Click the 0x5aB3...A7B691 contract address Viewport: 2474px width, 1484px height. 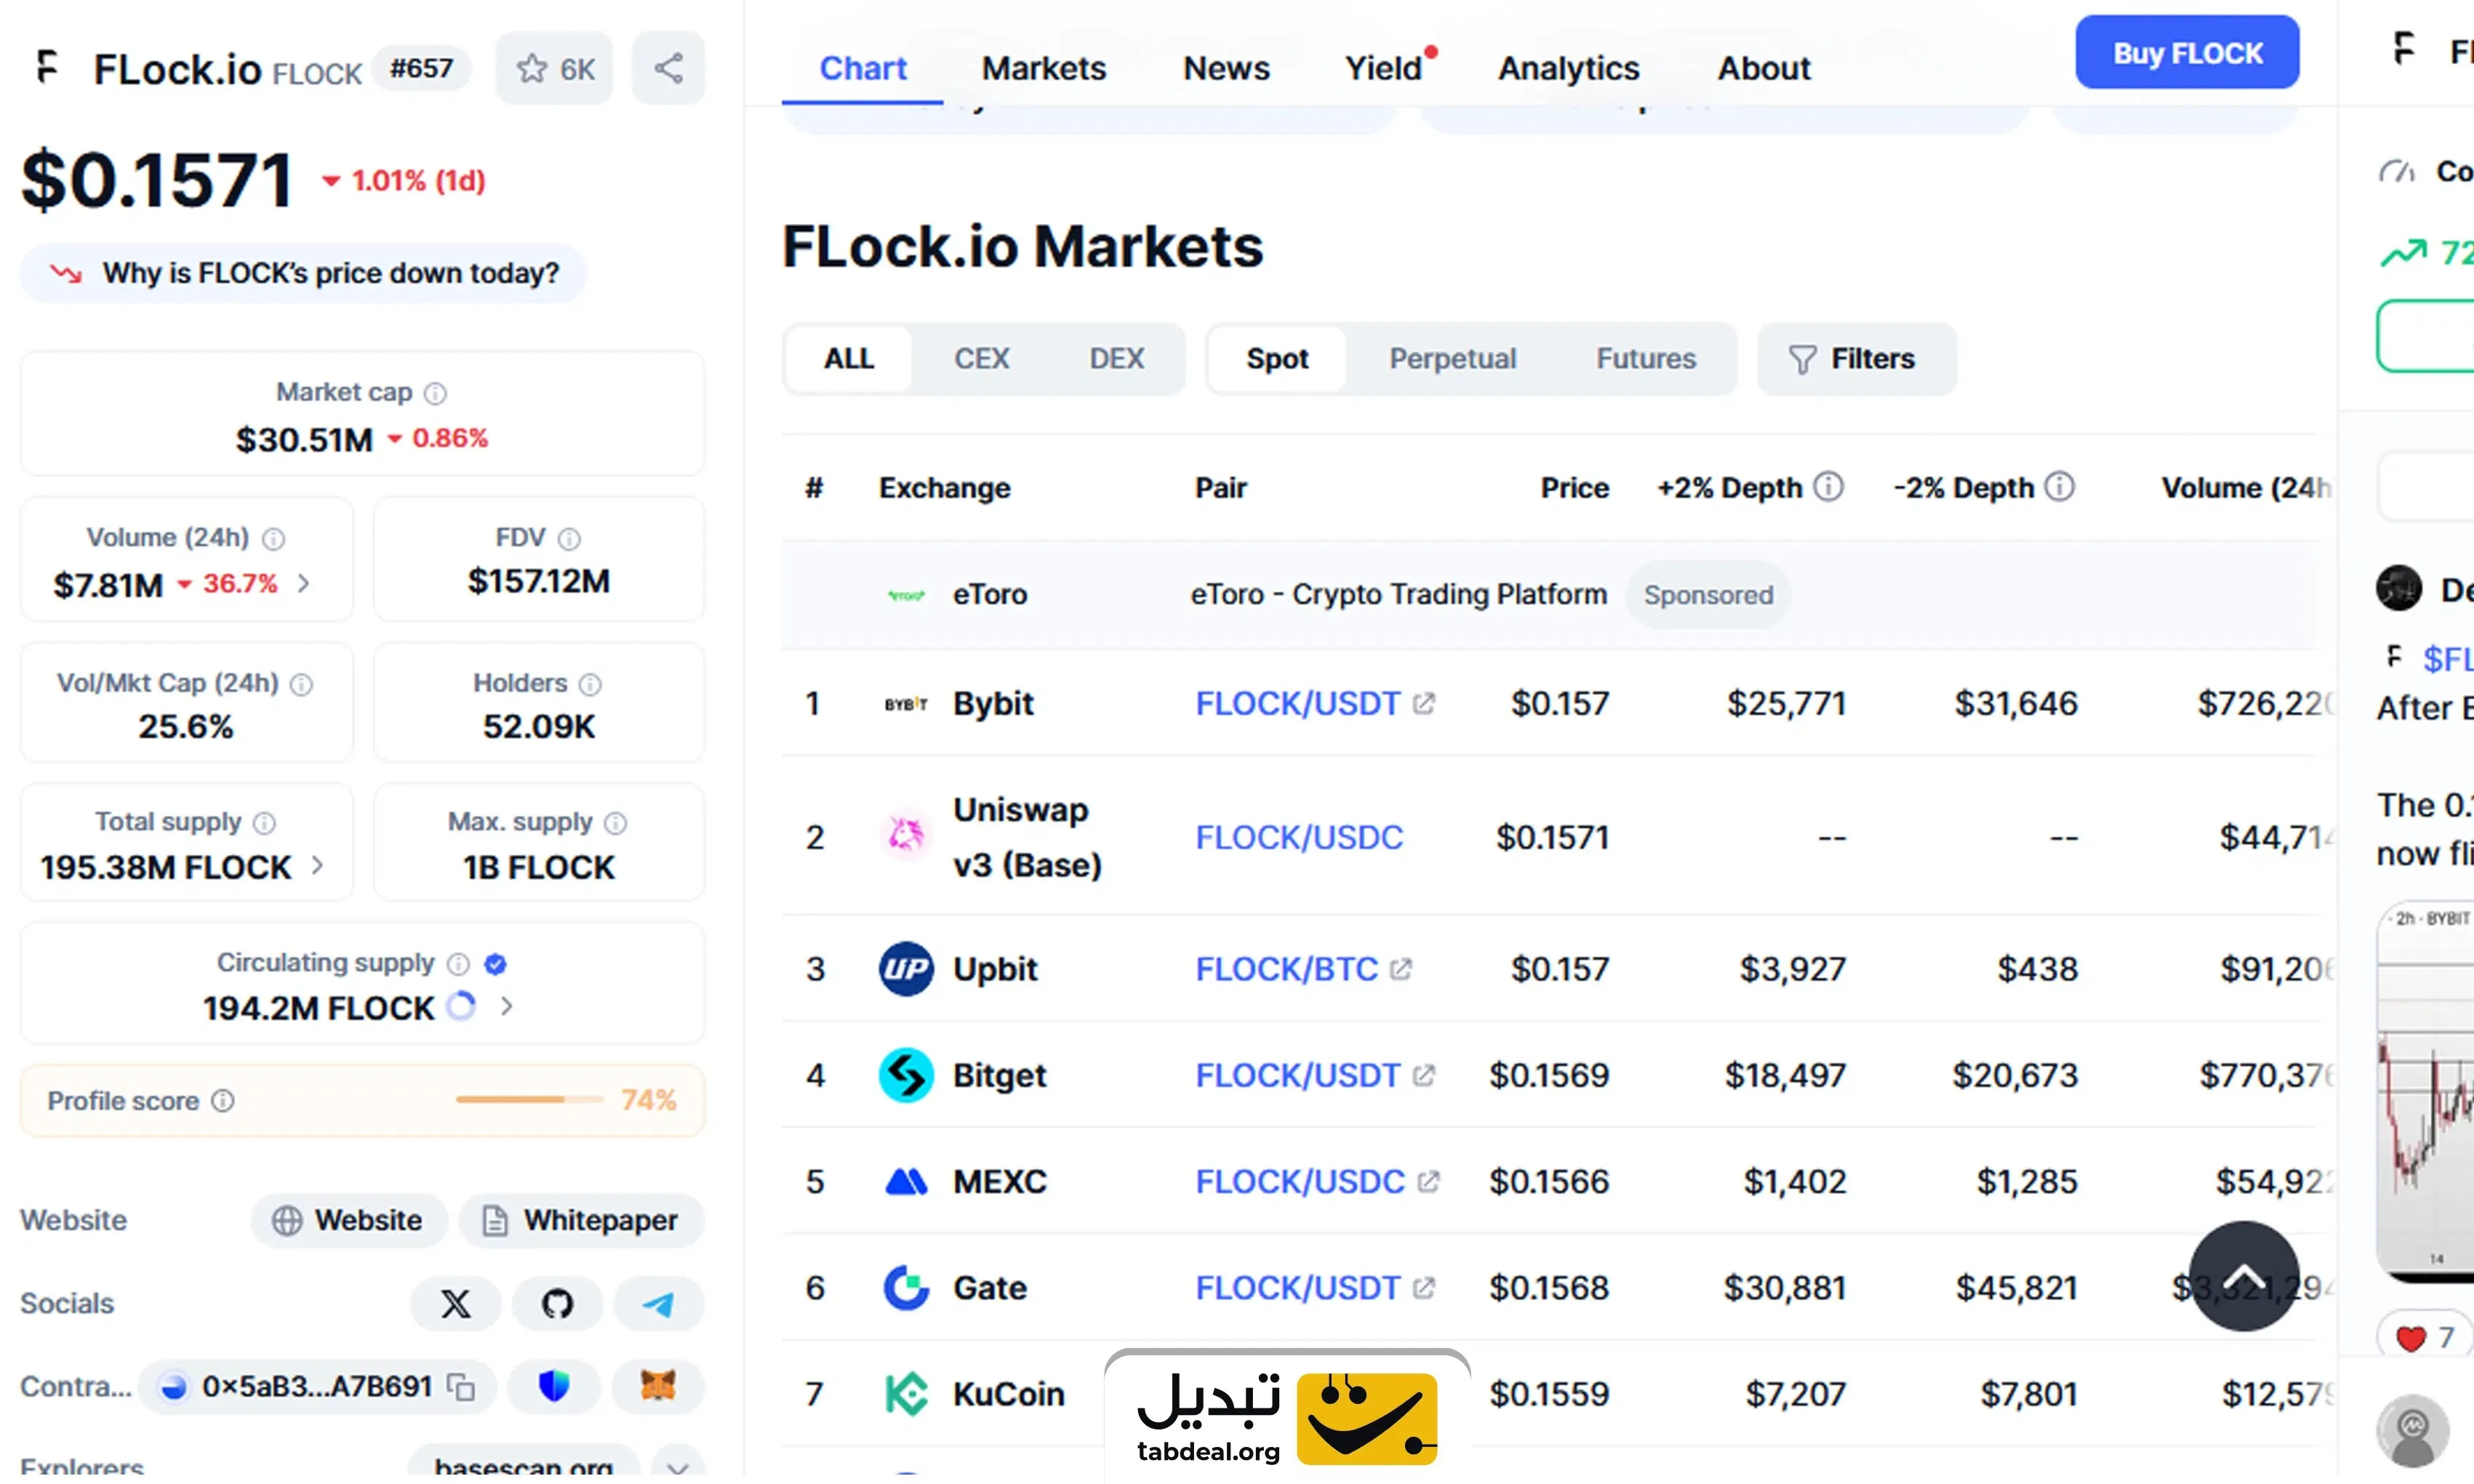[x=316, y=1387]
